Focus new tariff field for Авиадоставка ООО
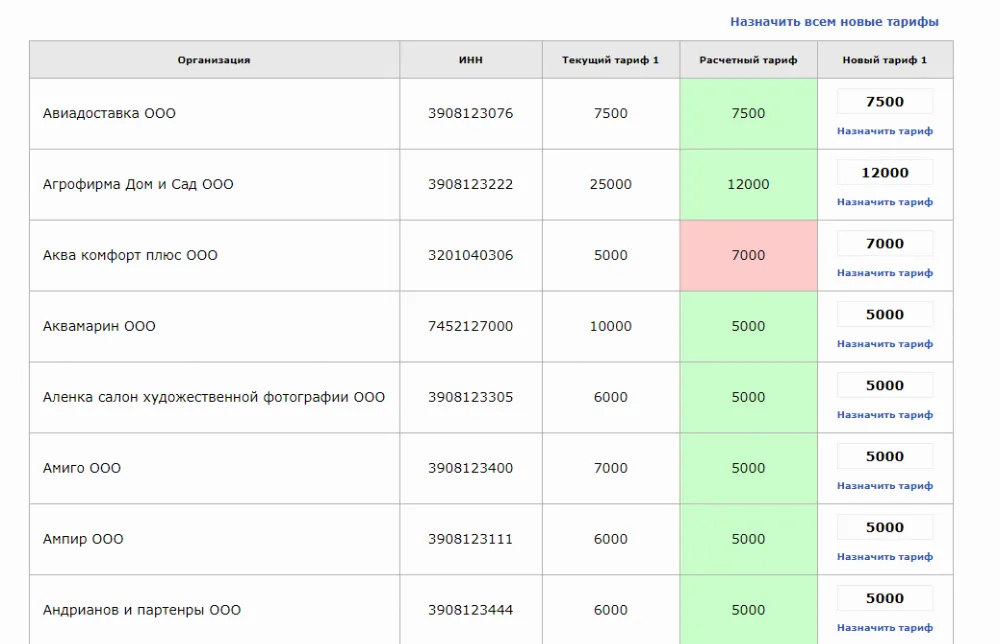The height and width of the screenshot is (644, 1000). [884, 102]
